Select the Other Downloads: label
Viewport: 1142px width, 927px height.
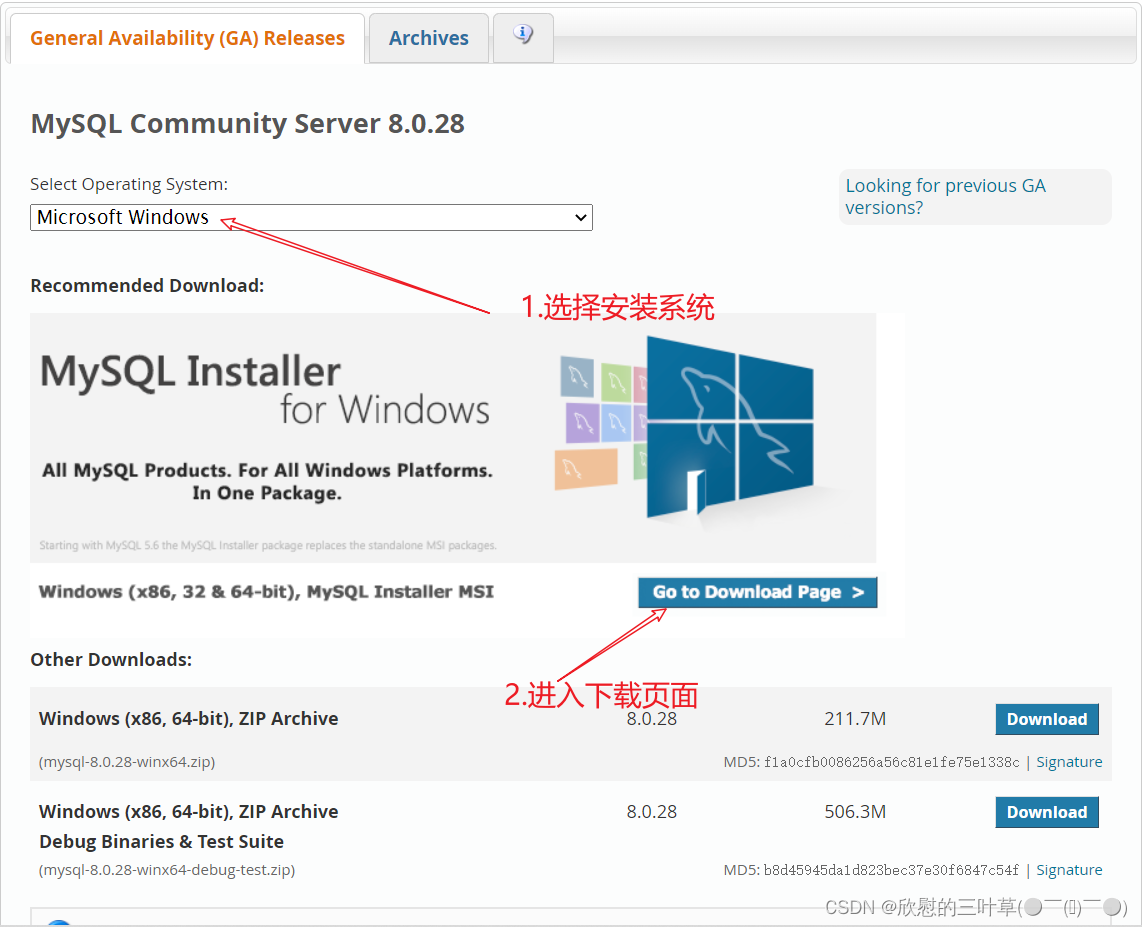[111, 659]
